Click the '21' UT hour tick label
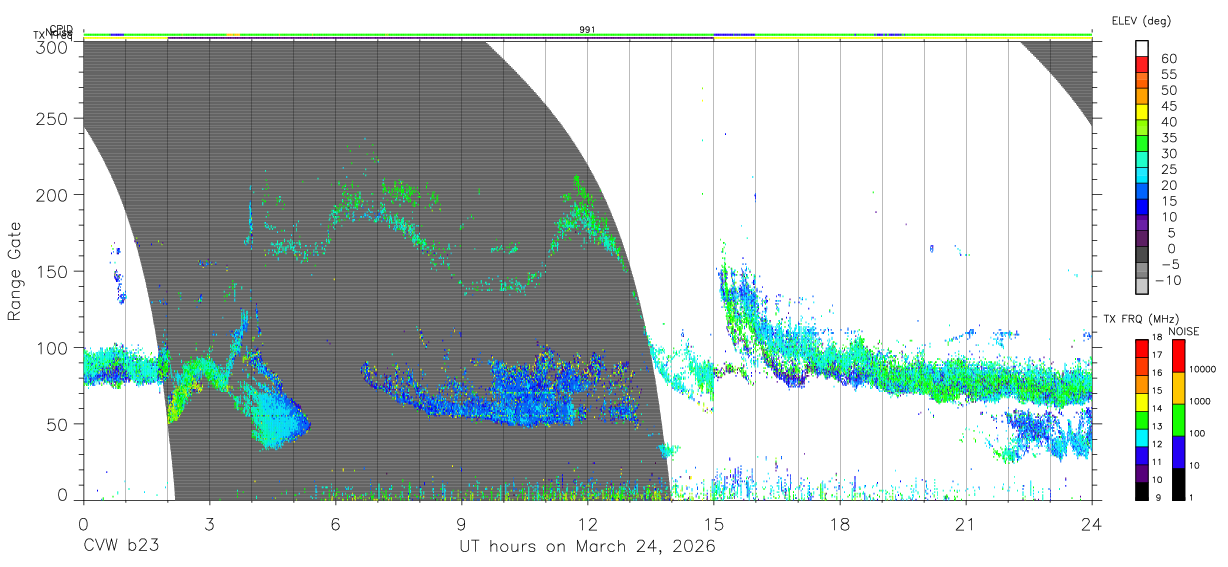 click(x=965, y=524)
